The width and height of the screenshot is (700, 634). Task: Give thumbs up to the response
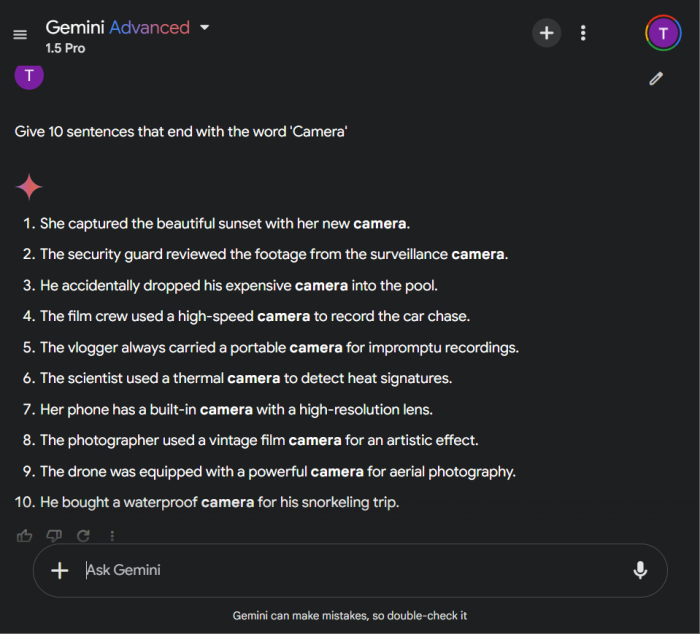[25, 536]
